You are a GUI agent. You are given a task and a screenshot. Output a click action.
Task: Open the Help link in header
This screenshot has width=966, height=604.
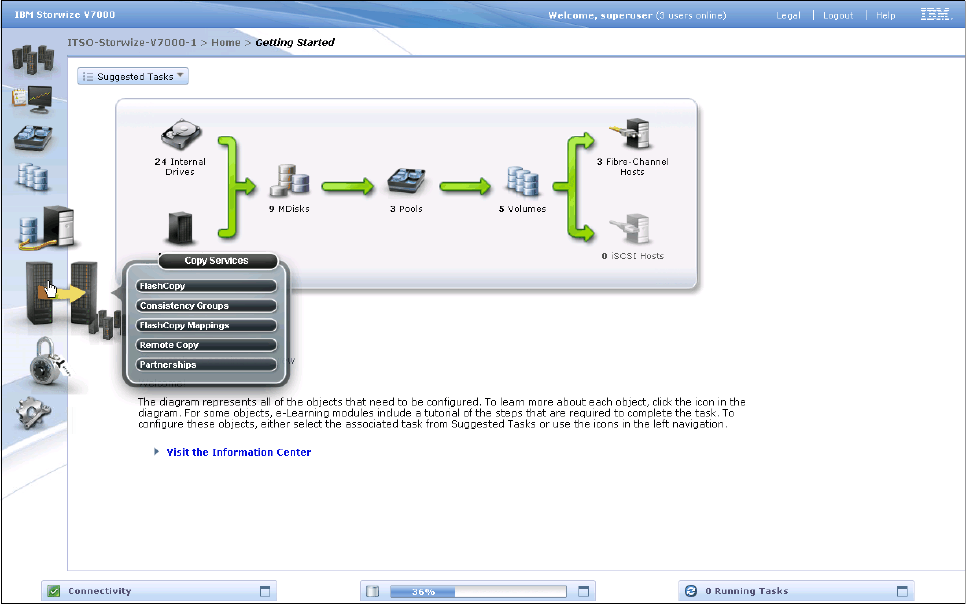coord(886,16)
